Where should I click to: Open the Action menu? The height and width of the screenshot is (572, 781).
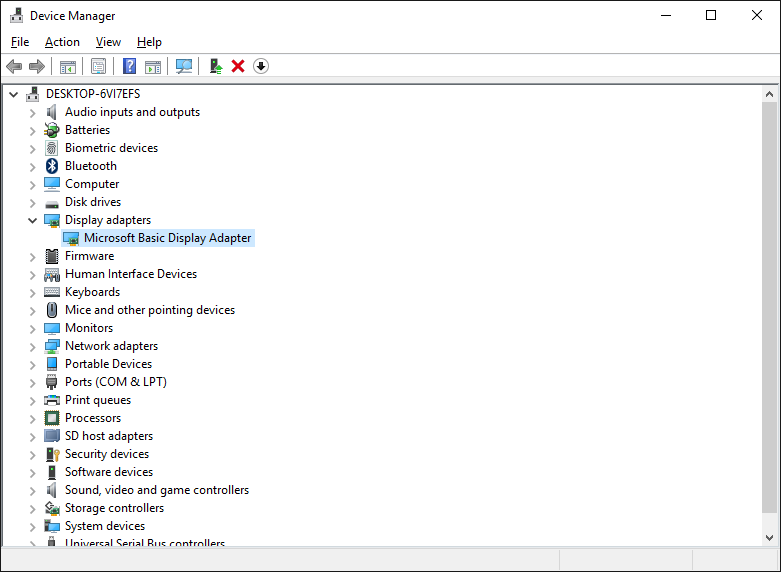tap(62, 42)
